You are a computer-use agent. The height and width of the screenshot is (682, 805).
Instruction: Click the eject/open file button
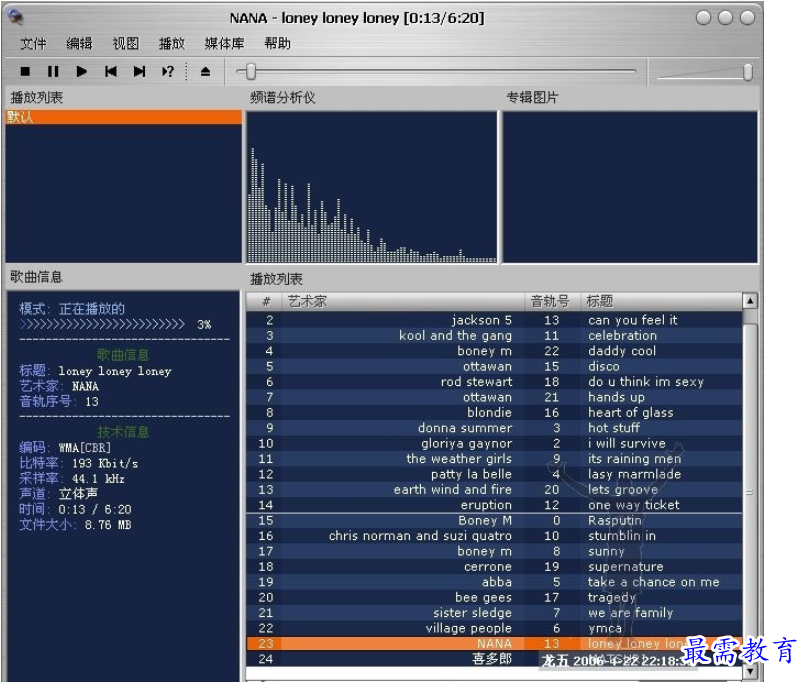tap(205, 71)
